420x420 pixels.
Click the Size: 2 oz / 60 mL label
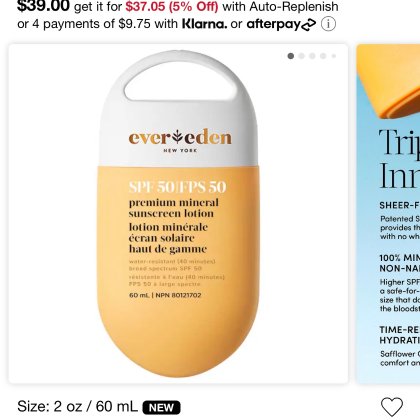pyautogui.click(x=77, y=407)
